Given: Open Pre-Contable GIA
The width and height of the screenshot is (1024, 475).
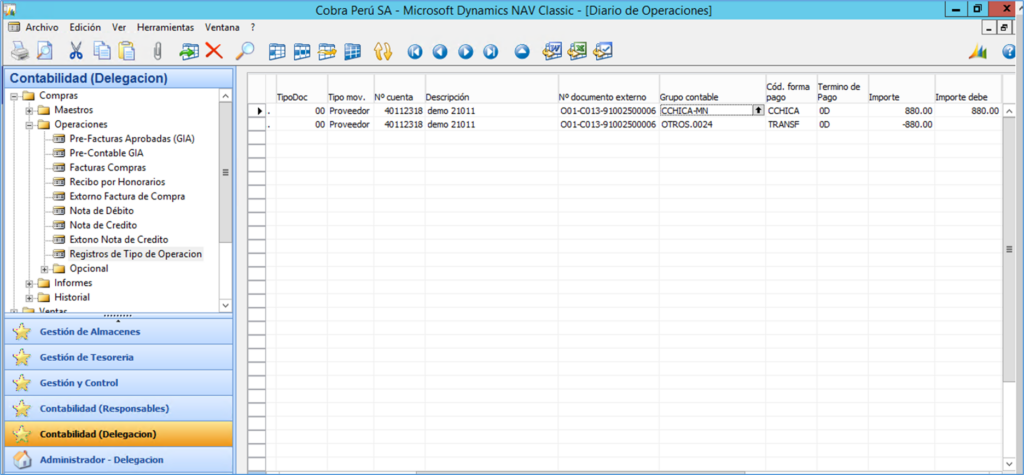Looking at the screenshot, I should tap(106, 153).
